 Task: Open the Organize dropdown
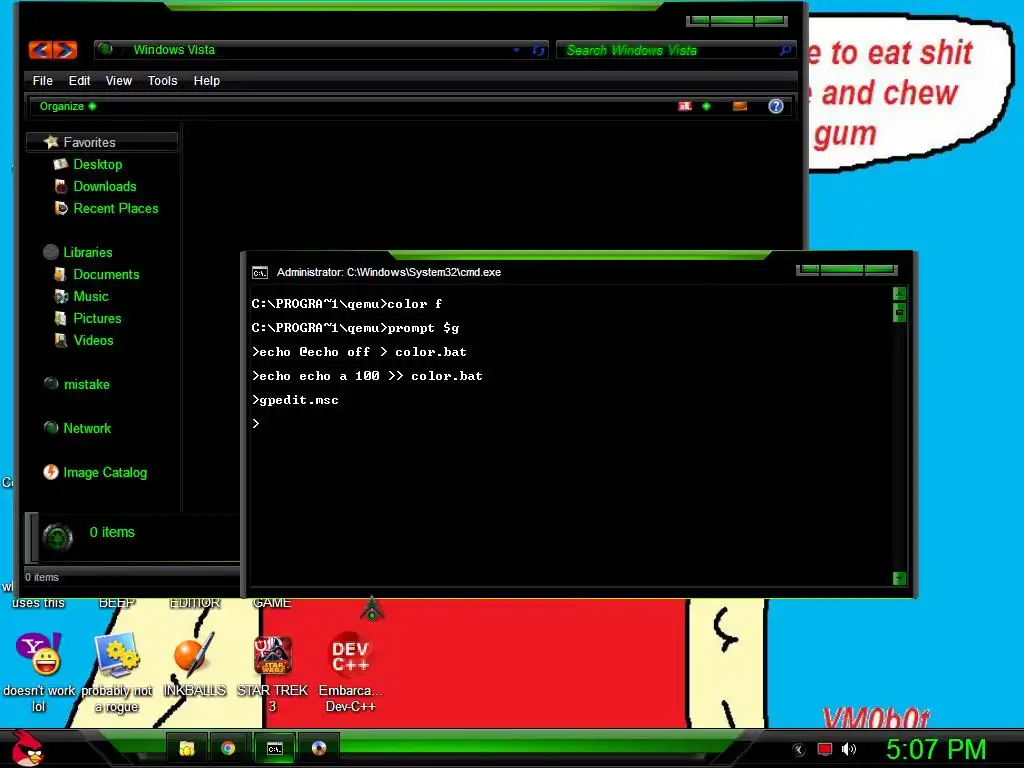click(x=67, y=106)
